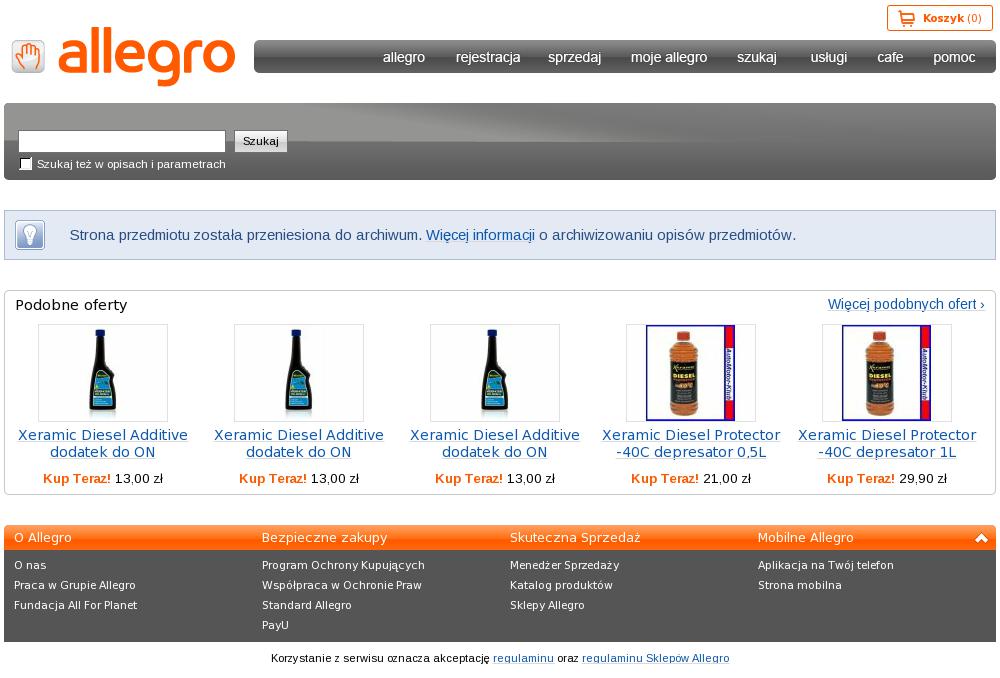
Task: Choose 'szukaj' in the top navigation bar
Action: point(757,57)
